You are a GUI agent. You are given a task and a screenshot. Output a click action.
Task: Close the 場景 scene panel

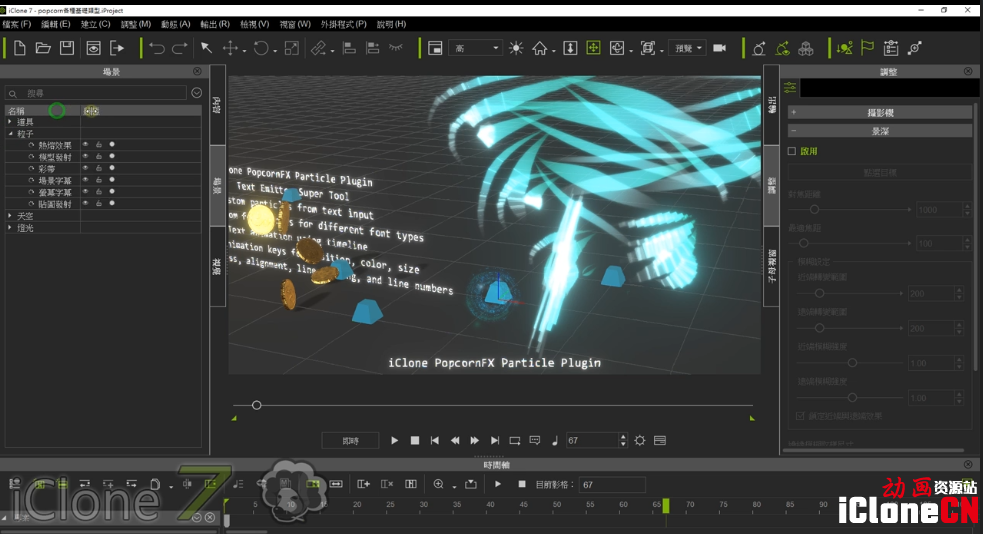pos(197,71)
